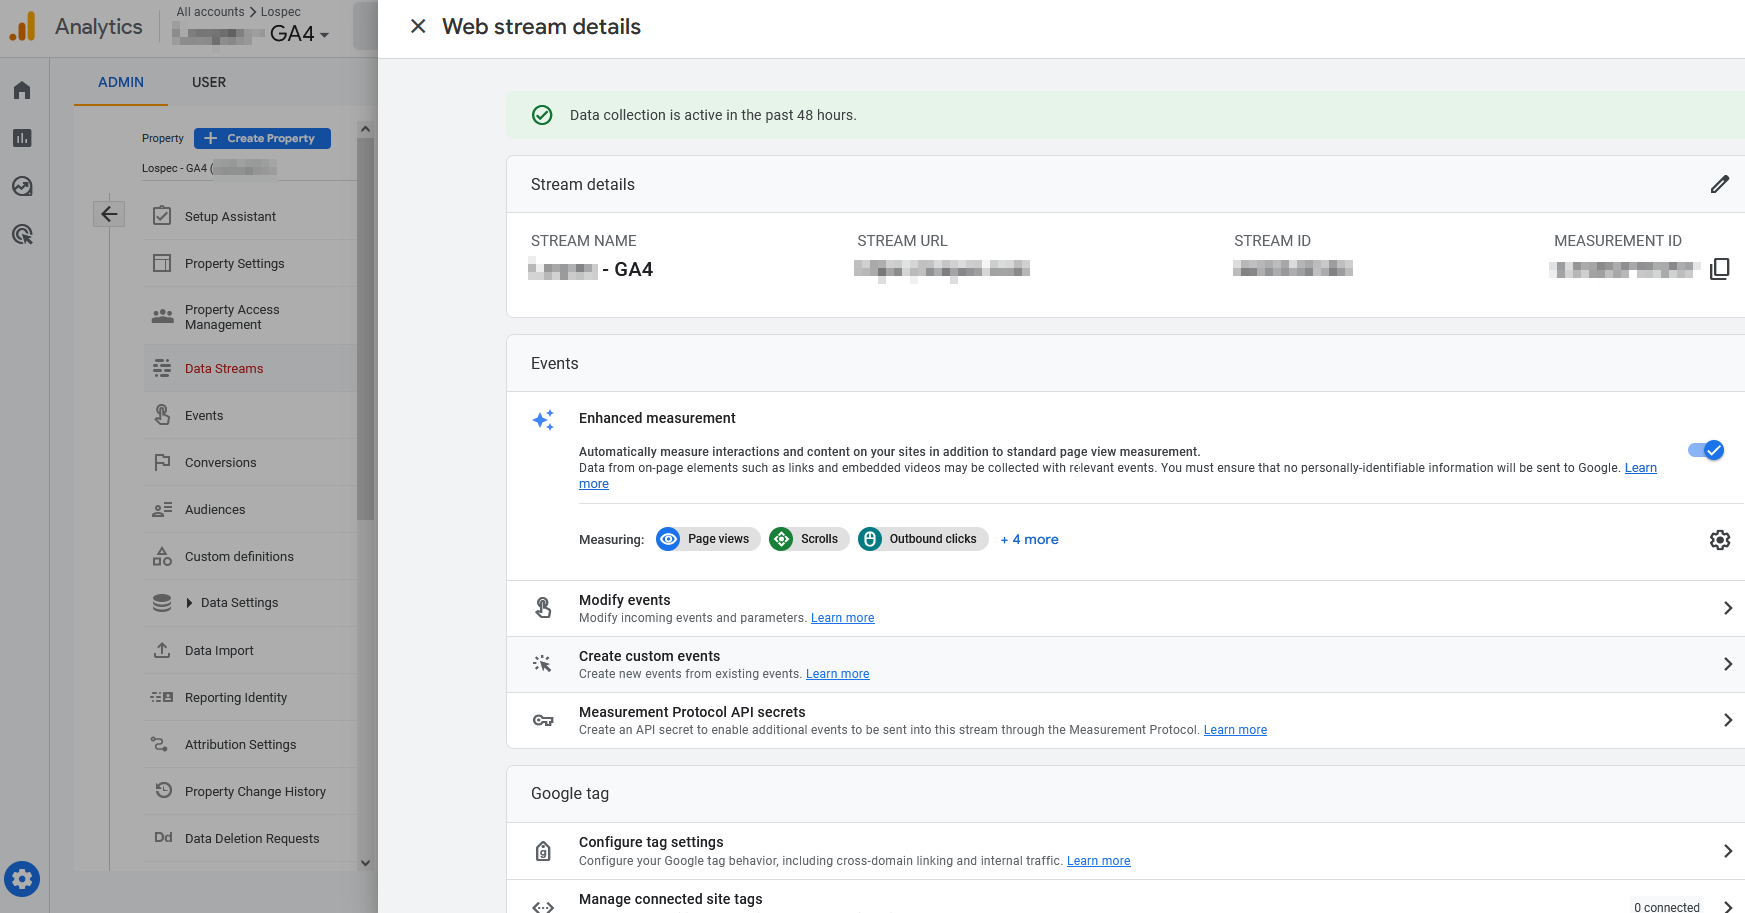This screenshot has width=1745, height=913.
Task: Open Configure tag settings chevron
Action: coord(1727,851)
